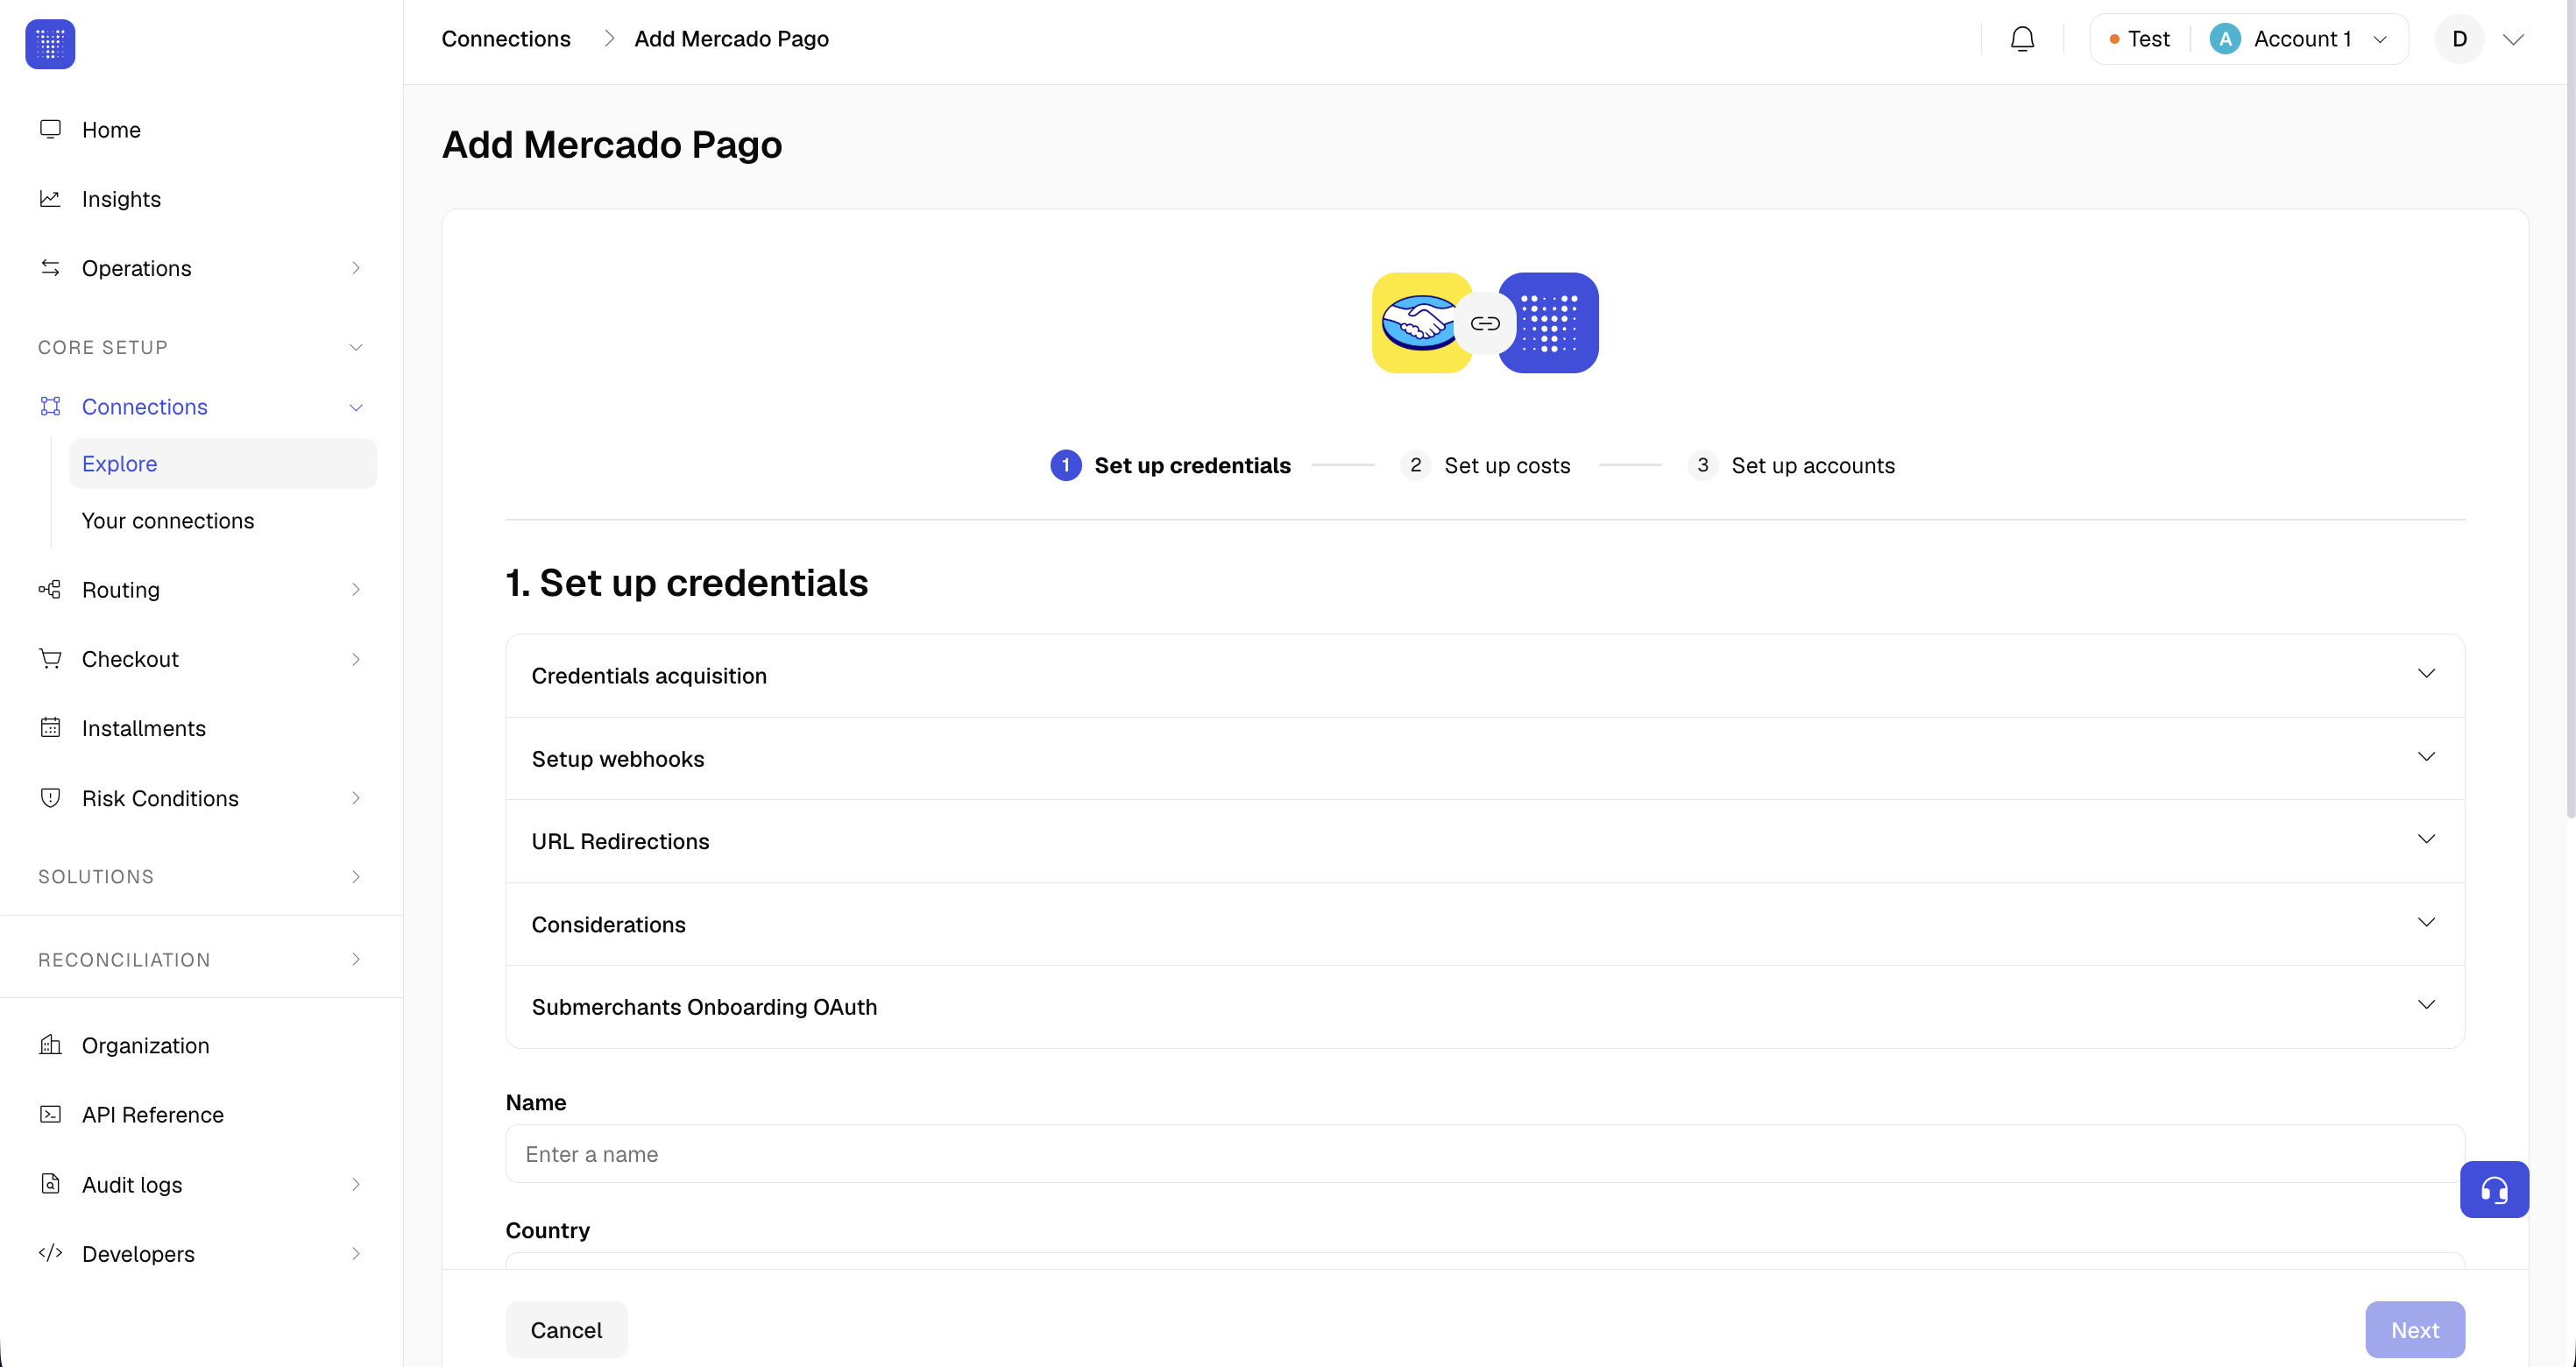The image size is (2576, 1367).
Task: Select Explore under Connections
Action: [223, 464]
